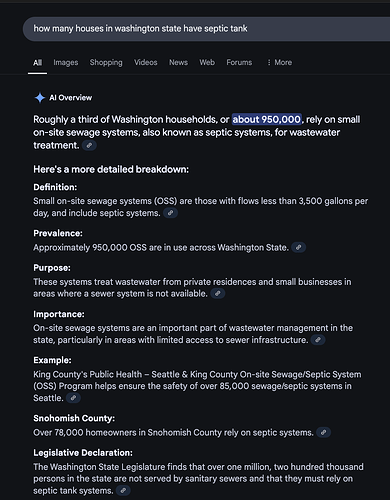
Task: Click the AI Overview sparkle icon
Action: 40,98
